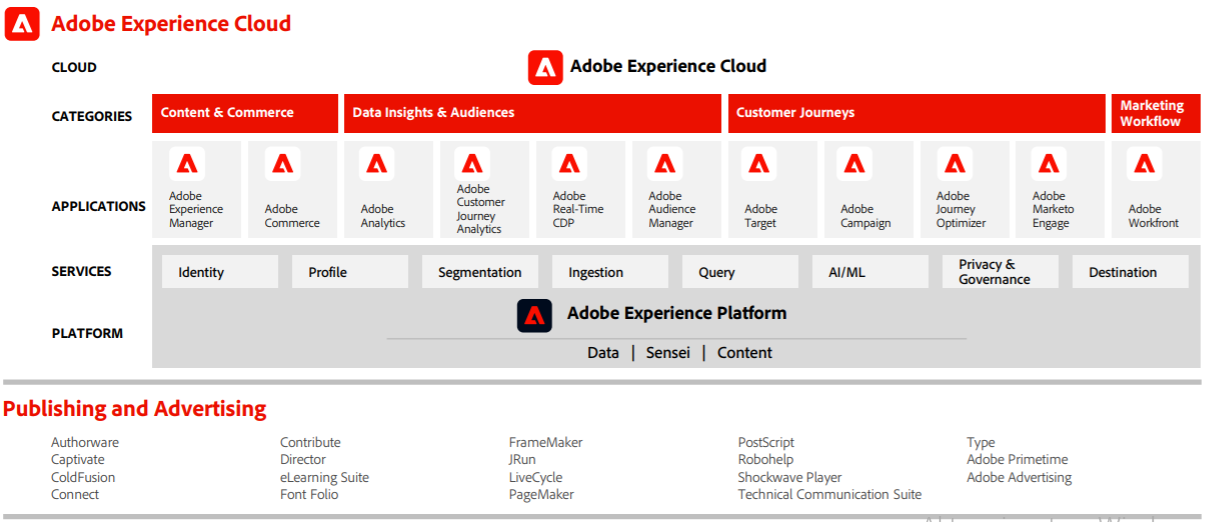The image size is (1207, 522).
Task: Click Adobe Primetime in the product list
Action: coord(1017,460)
